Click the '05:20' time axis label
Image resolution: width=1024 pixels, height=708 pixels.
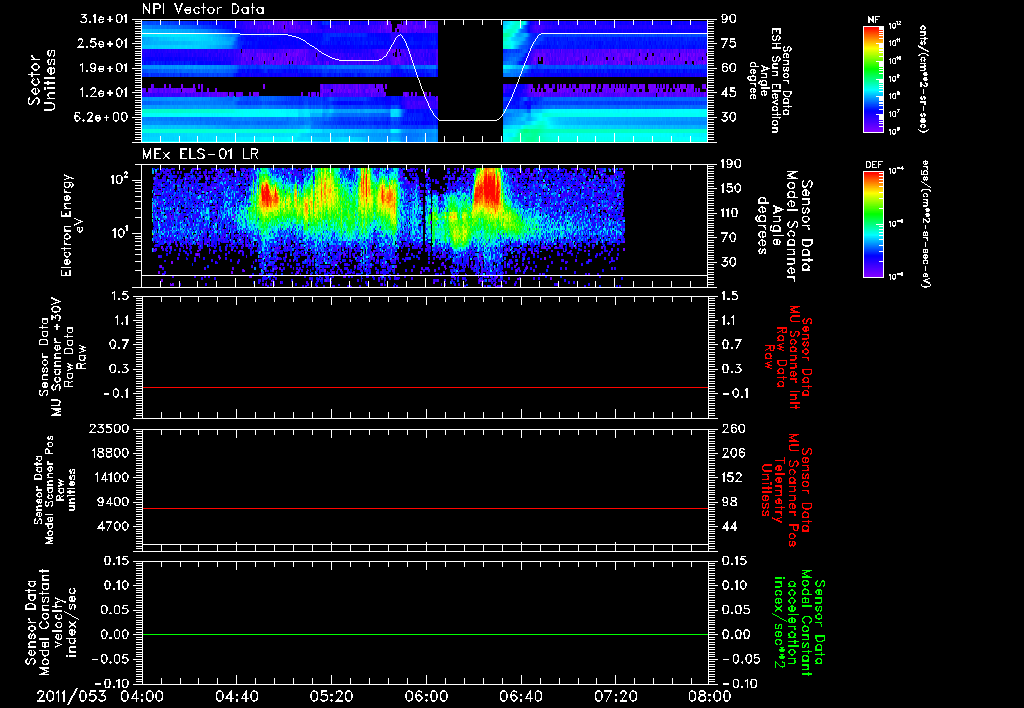tap(331, 696)
